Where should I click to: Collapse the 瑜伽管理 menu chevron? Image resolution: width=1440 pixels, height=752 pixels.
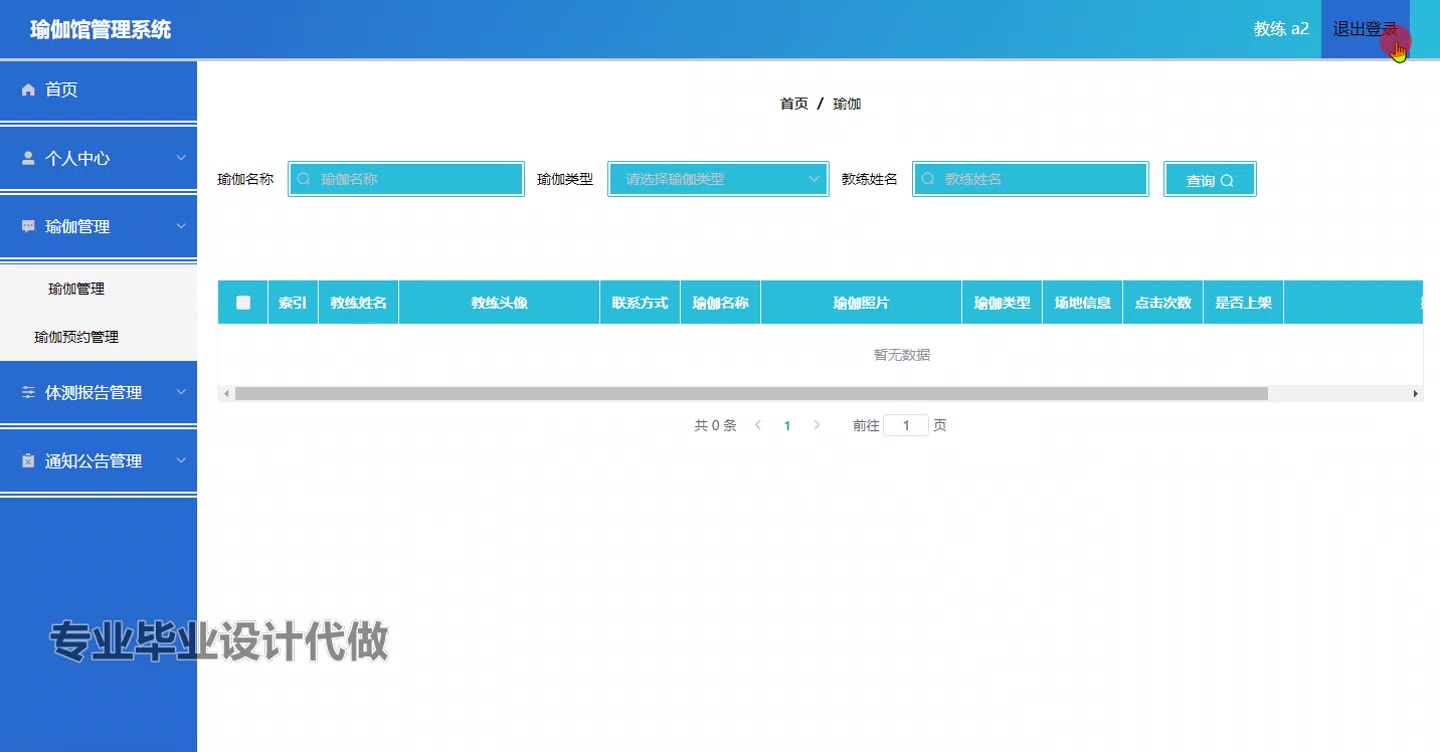coord(181,226)
